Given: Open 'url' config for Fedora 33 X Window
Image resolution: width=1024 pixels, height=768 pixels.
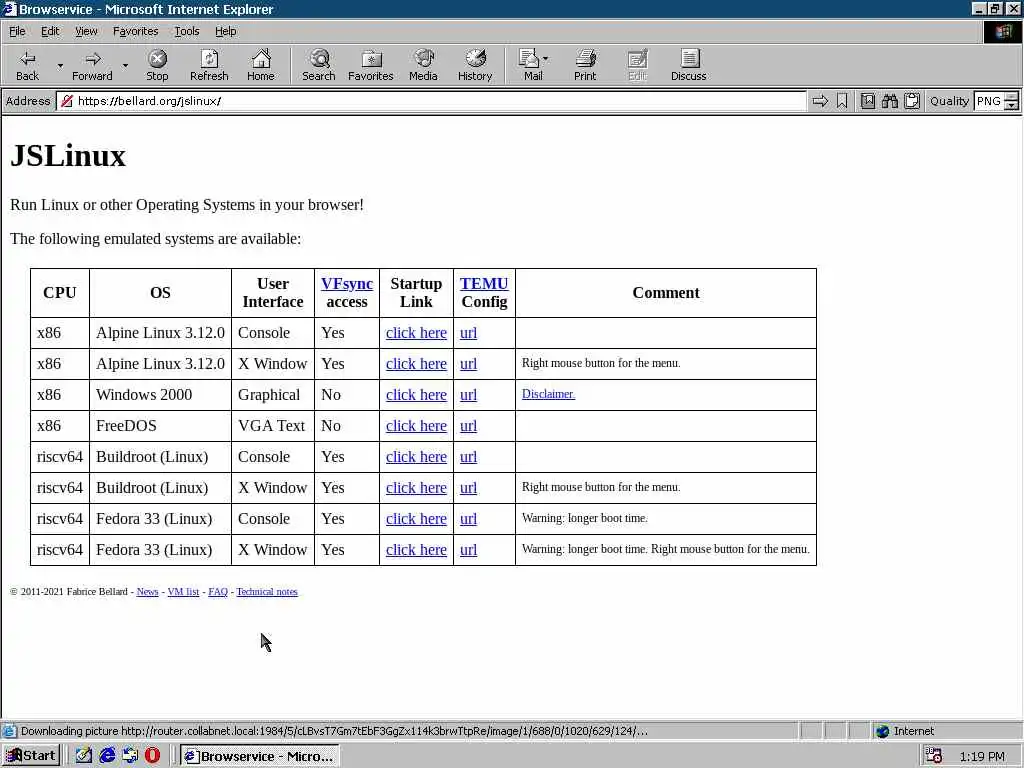Looking at the screenshot, I should (x=468, y=550).
